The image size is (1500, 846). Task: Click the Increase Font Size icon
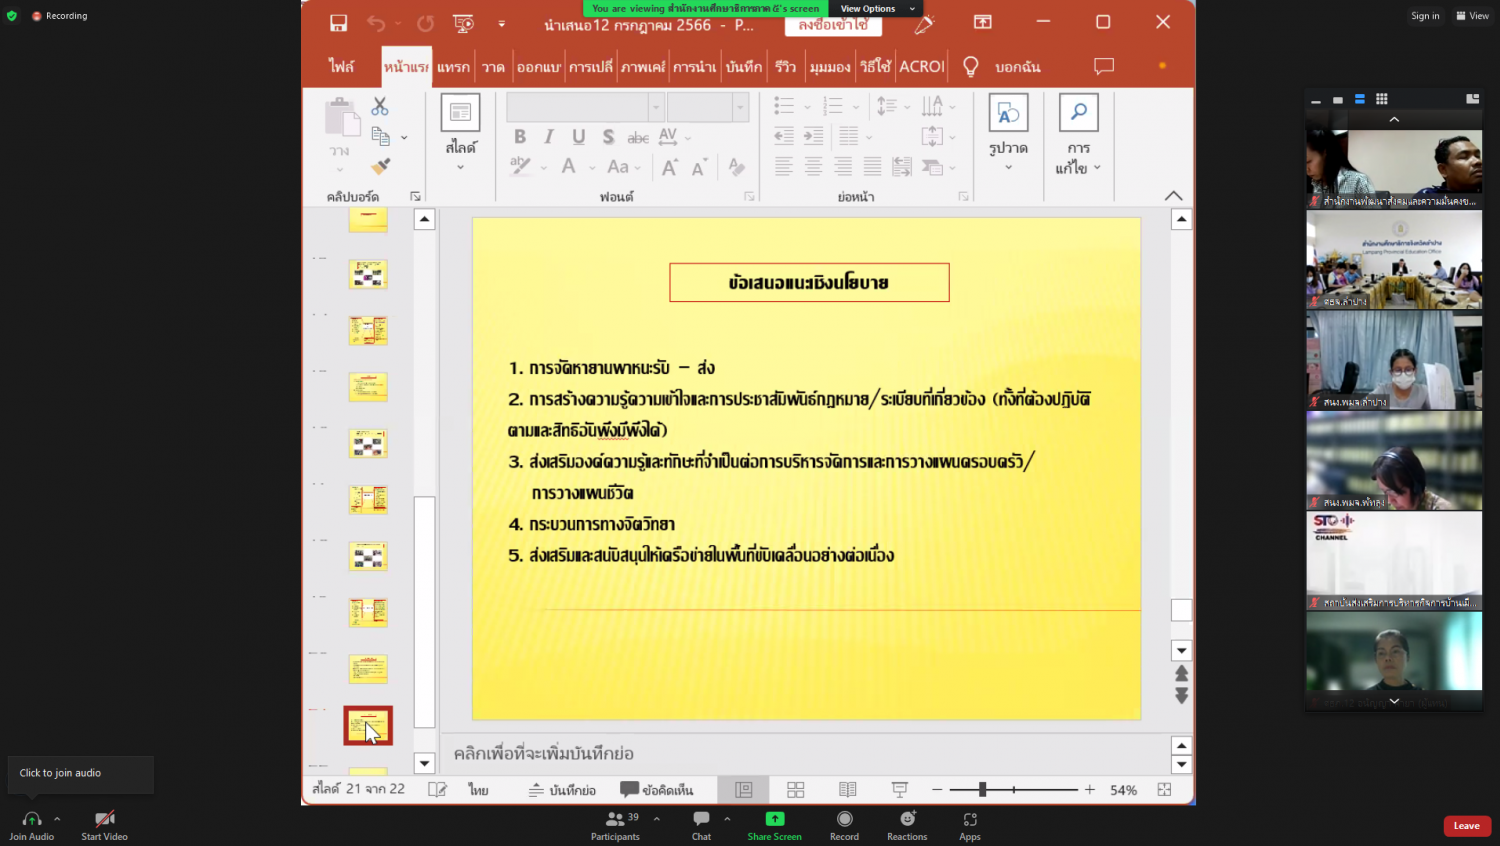[670, 167]
